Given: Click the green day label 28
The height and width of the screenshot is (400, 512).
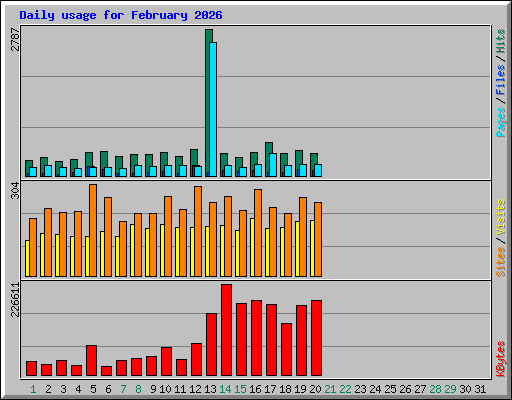Looking at the screenshot, I should point(435,389).
